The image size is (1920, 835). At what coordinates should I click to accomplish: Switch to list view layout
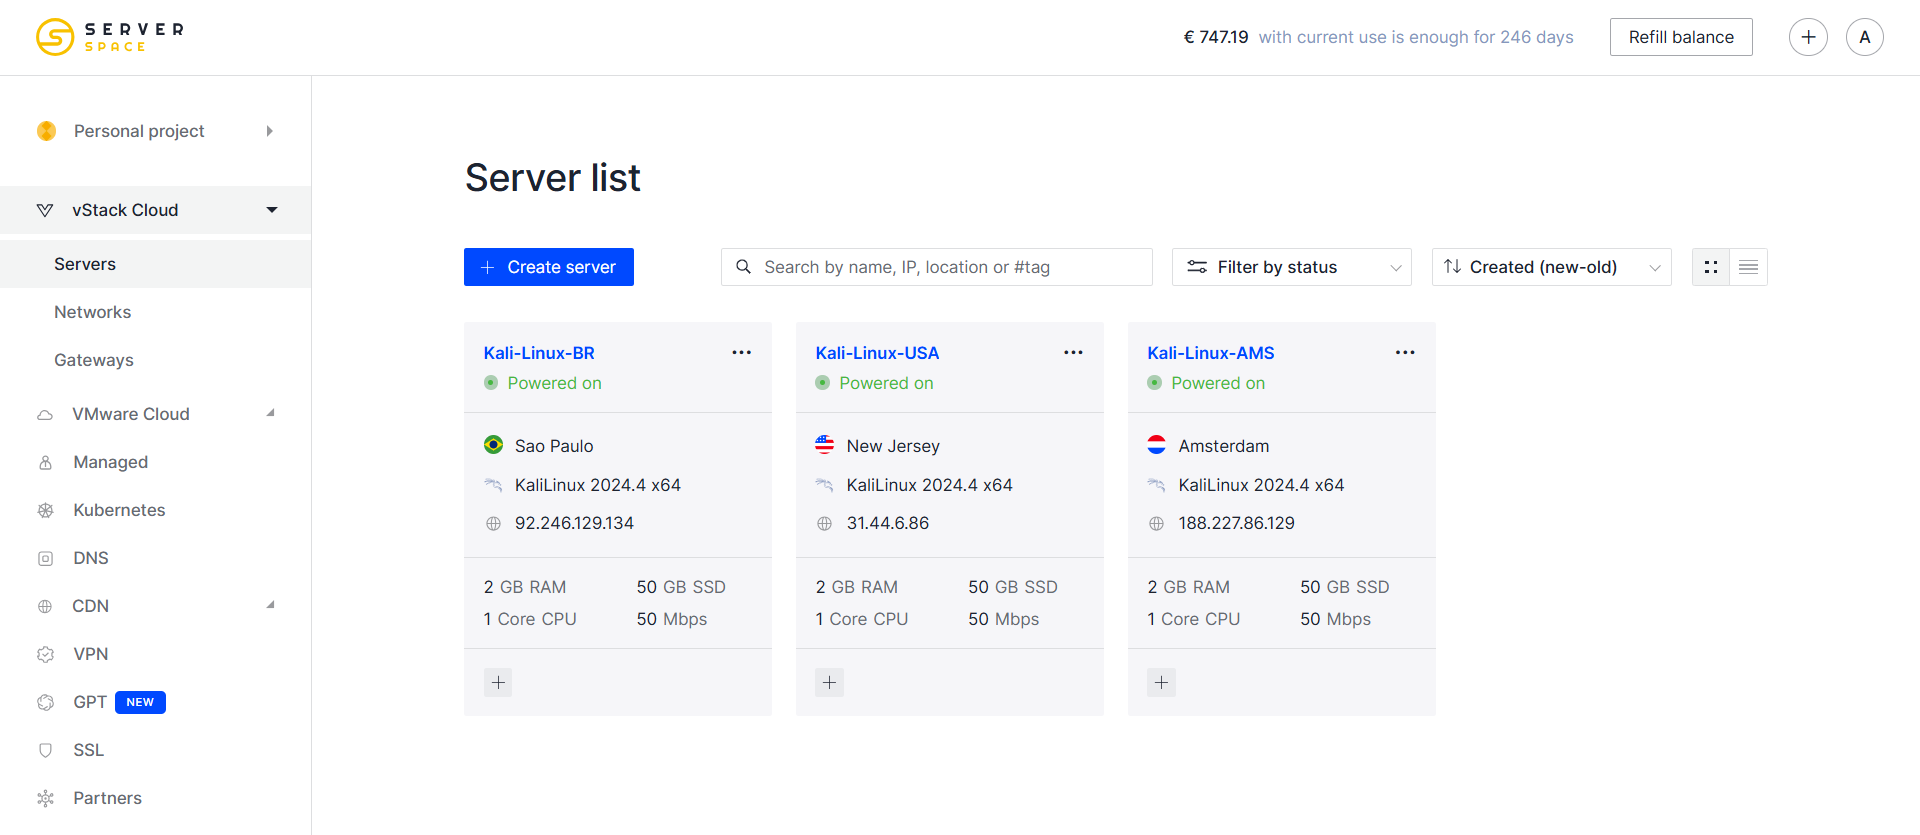pos(1748,267)
